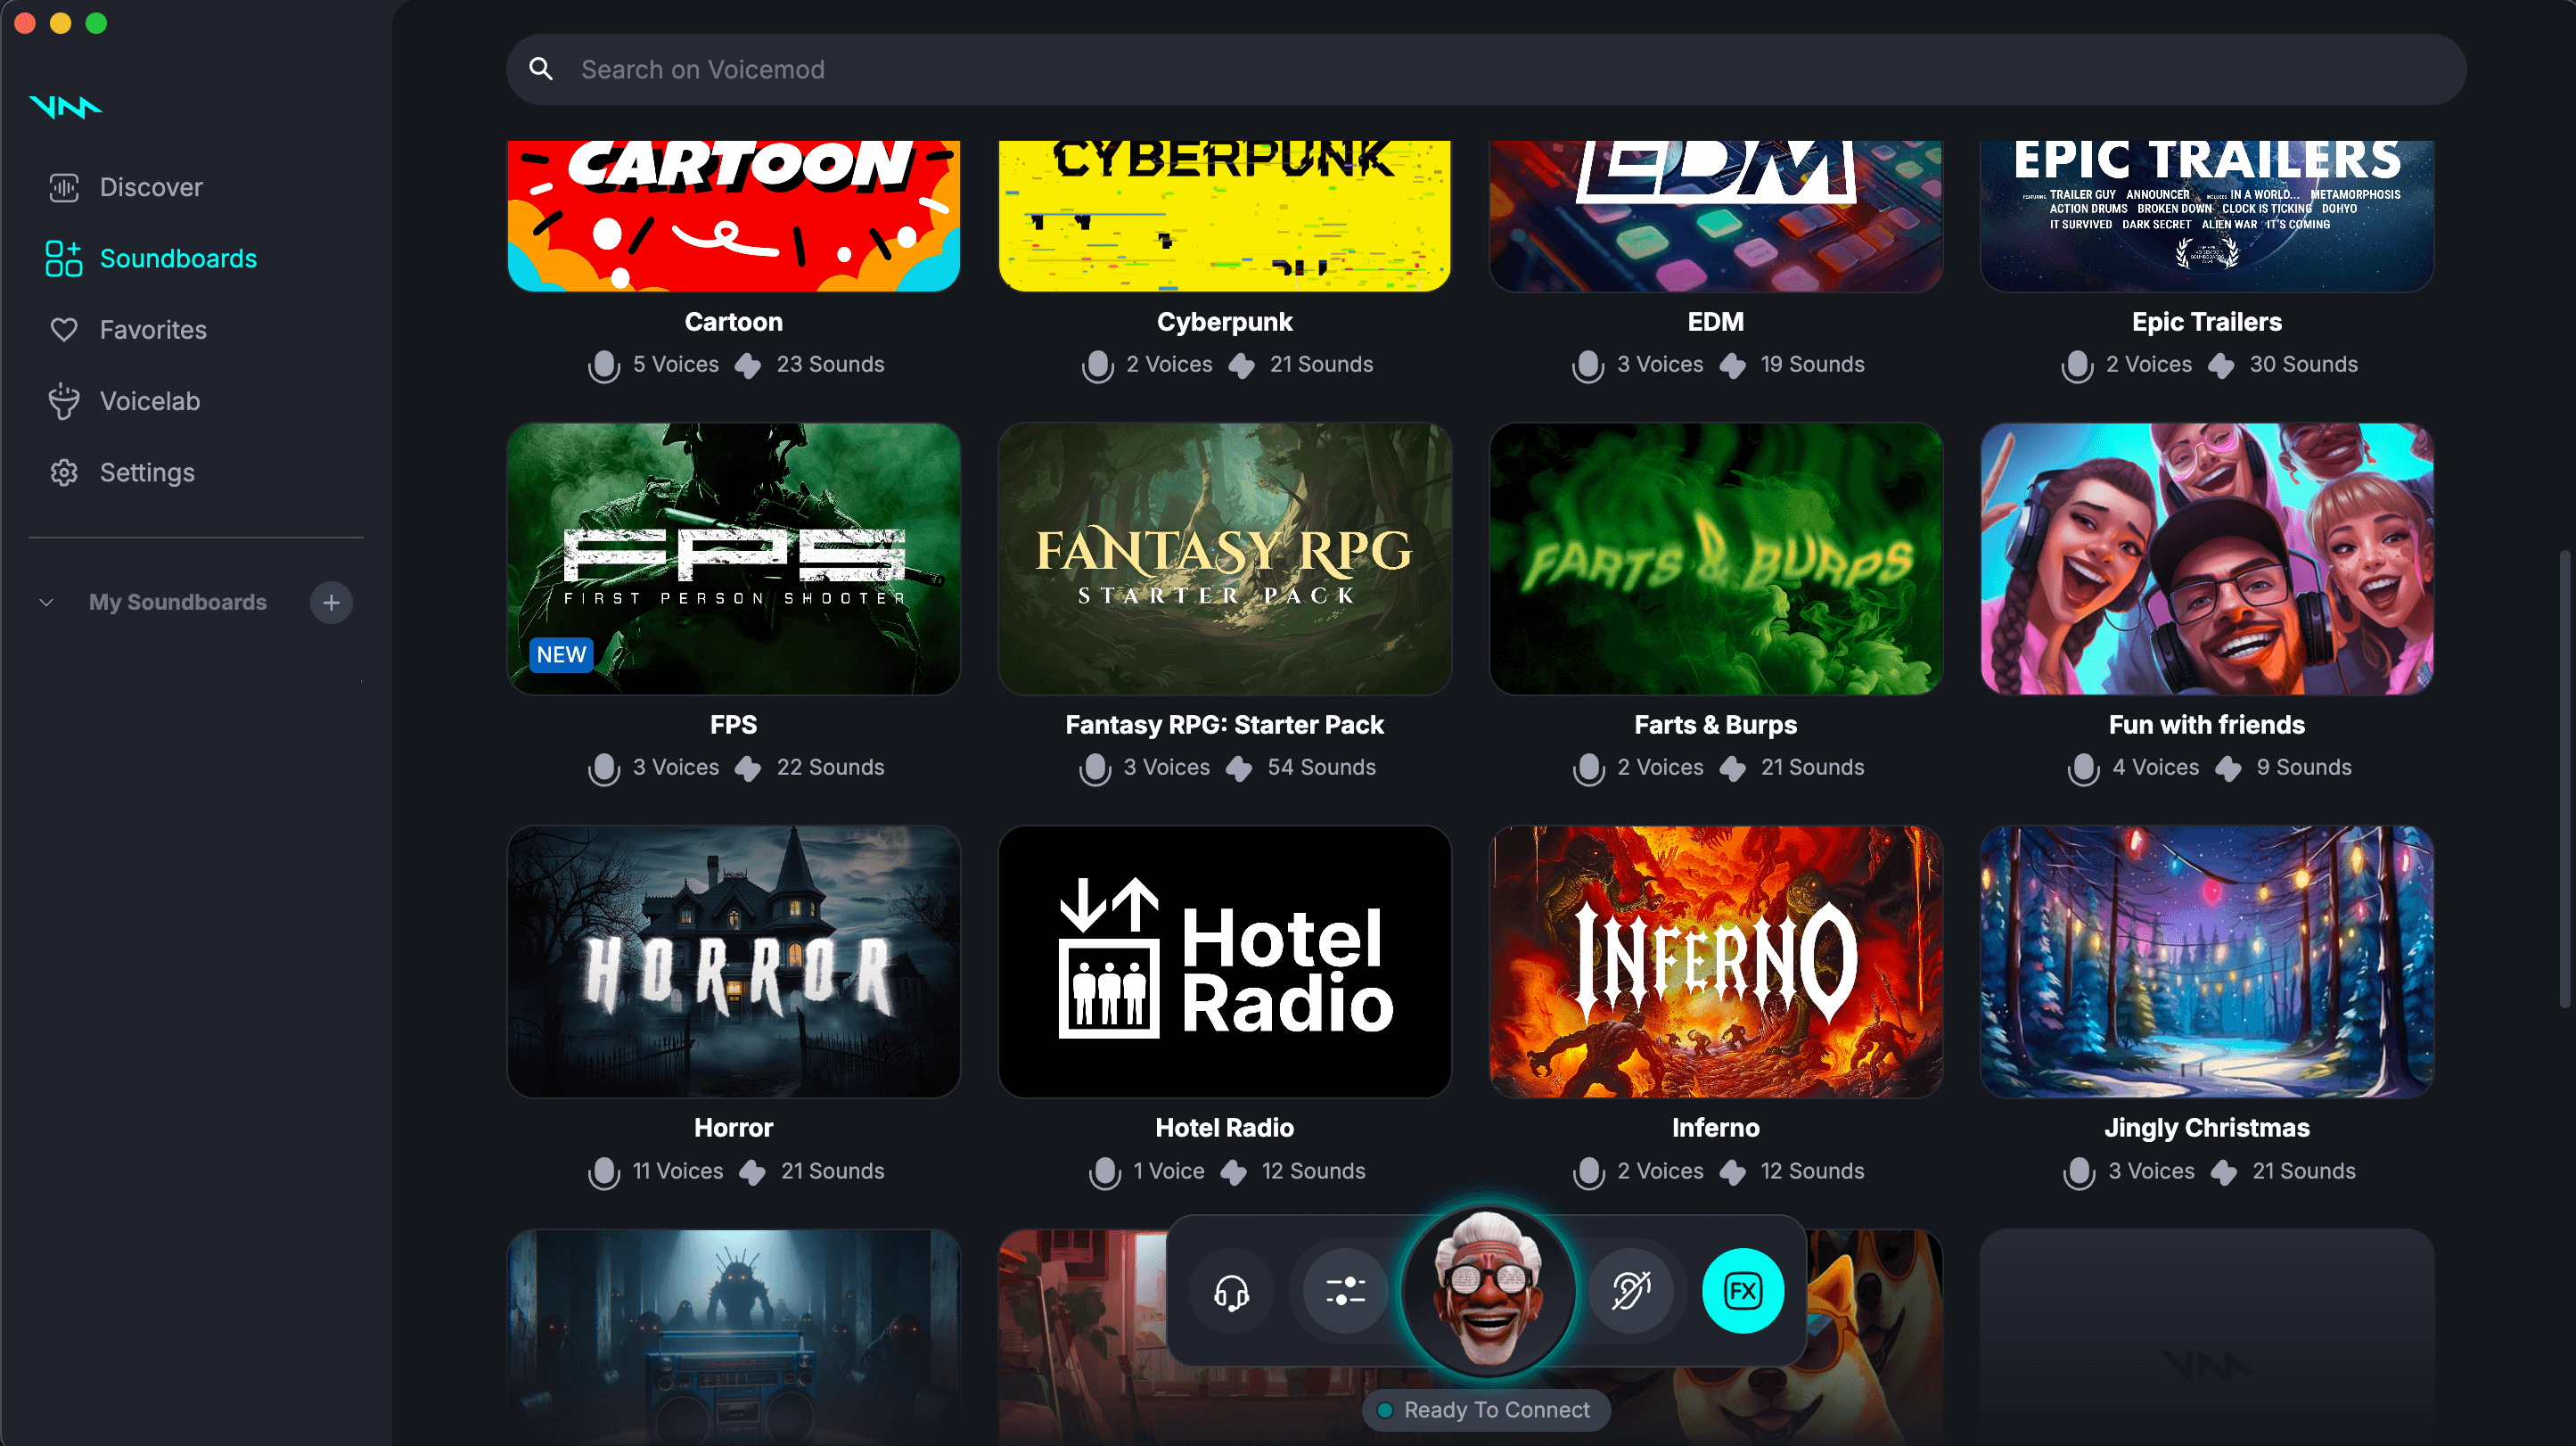Click the add (+) button for My Soundboards
This screenshot has height=1446, width=2576.
point(331,602)
